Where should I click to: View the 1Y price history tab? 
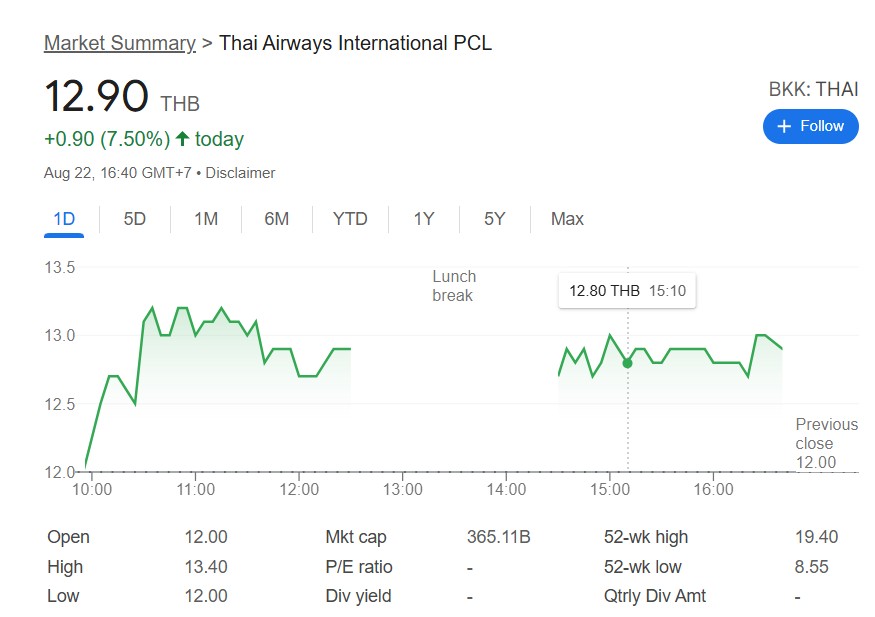click(x=424, y=219)
